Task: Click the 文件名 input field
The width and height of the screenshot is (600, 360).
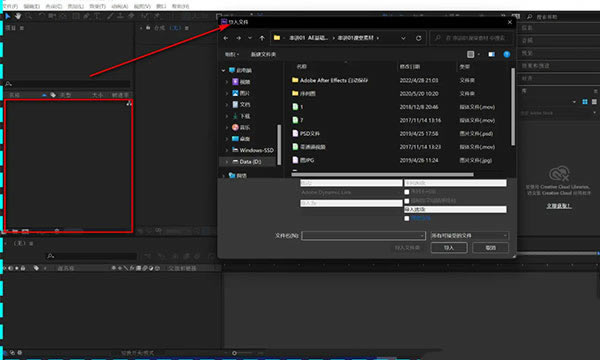Action: 364,236
